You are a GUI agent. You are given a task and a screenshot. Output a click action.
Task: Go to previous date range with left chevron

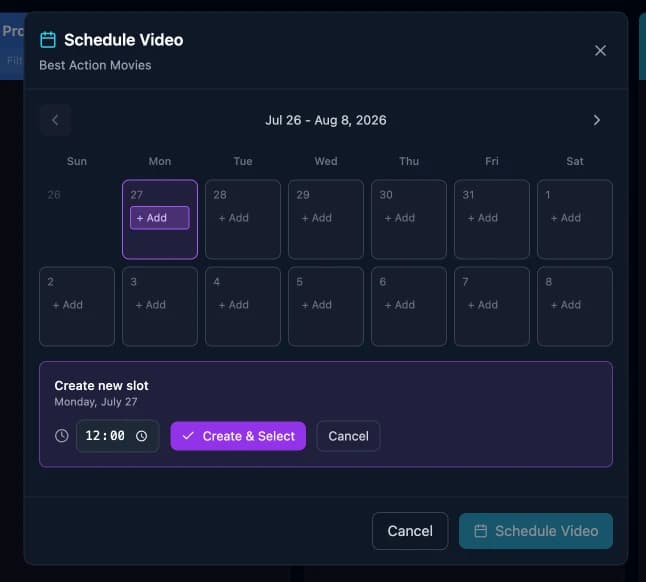(56, 120)
